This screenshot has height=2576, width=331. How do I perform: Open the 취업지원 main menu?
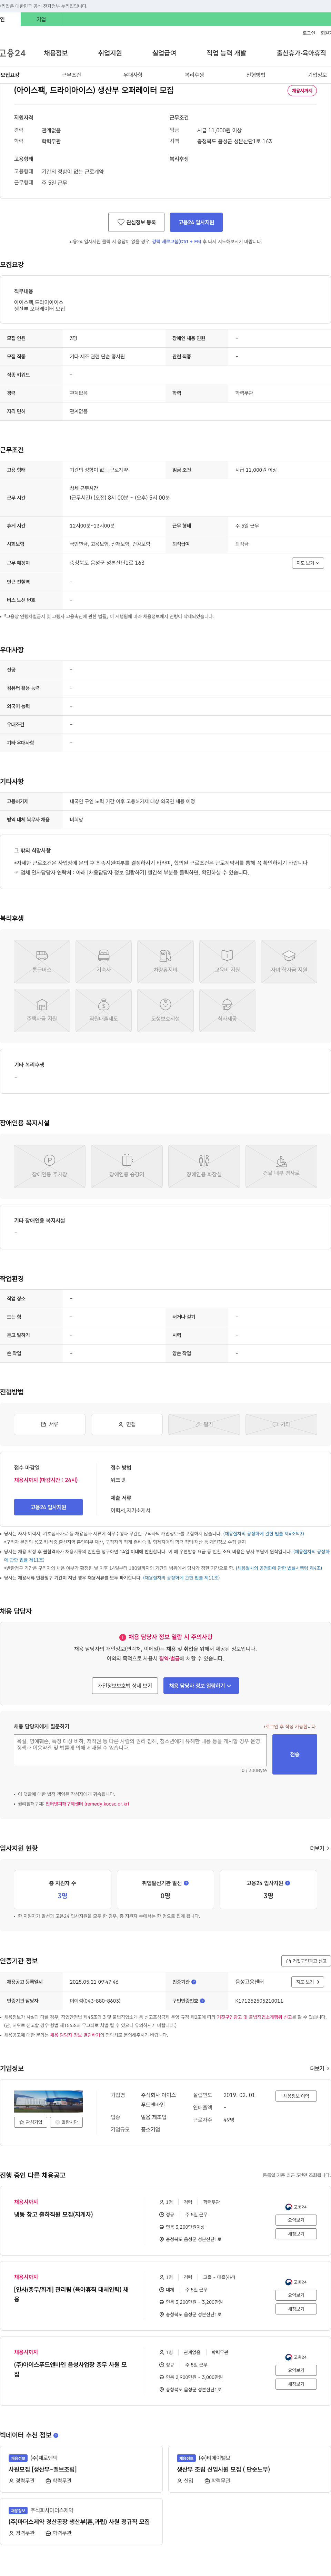coord(110,53)
